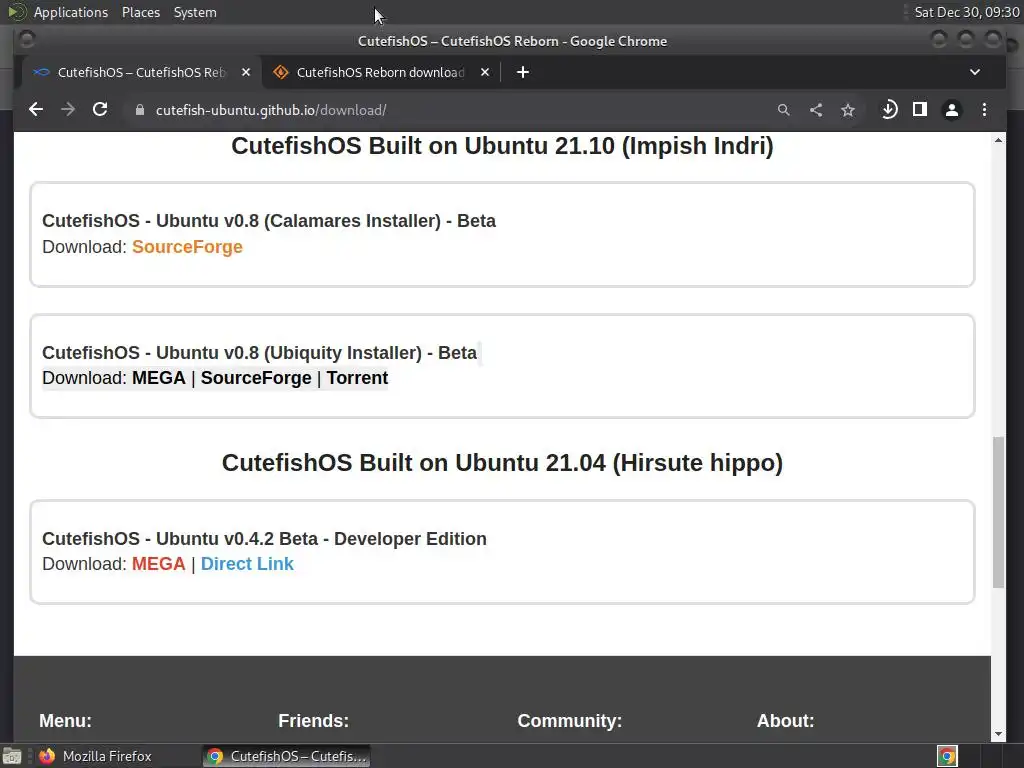Viewport: 1024px width, 768px height.
Task: Open SourceForge link for Ubiquity Installer
Action: [256, 378]
